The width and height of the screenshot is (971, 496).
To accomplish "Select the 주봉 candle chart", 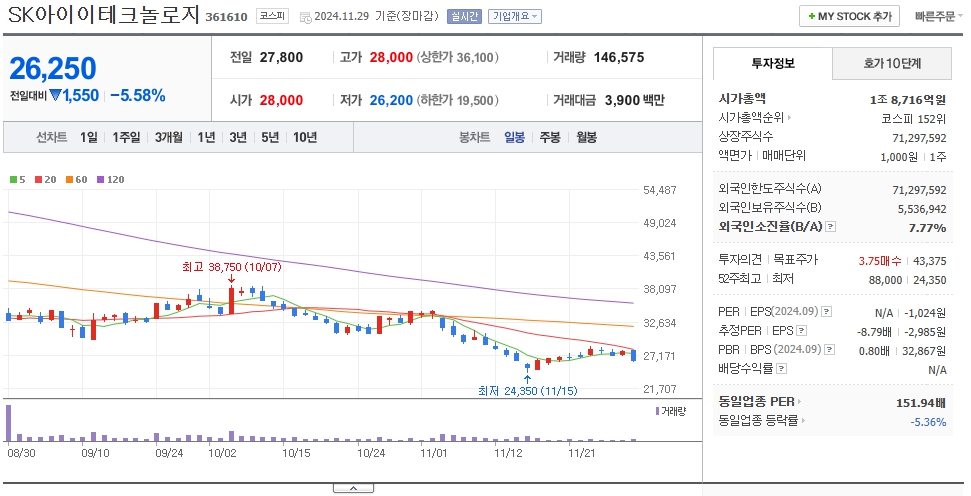I will tap(550, 137).
